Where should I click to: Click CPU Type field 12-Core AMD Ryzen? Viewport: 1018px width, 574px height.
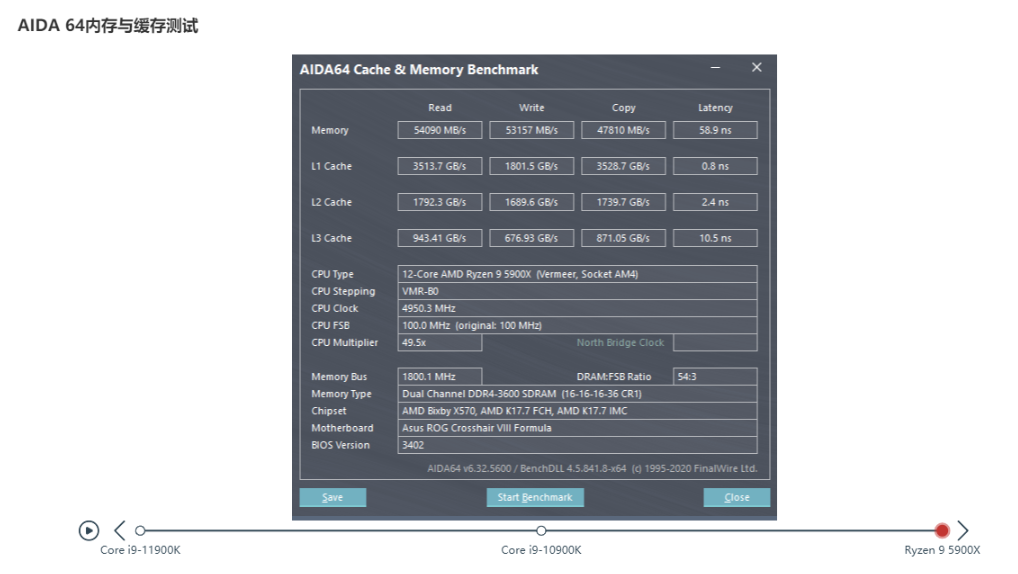577,274
